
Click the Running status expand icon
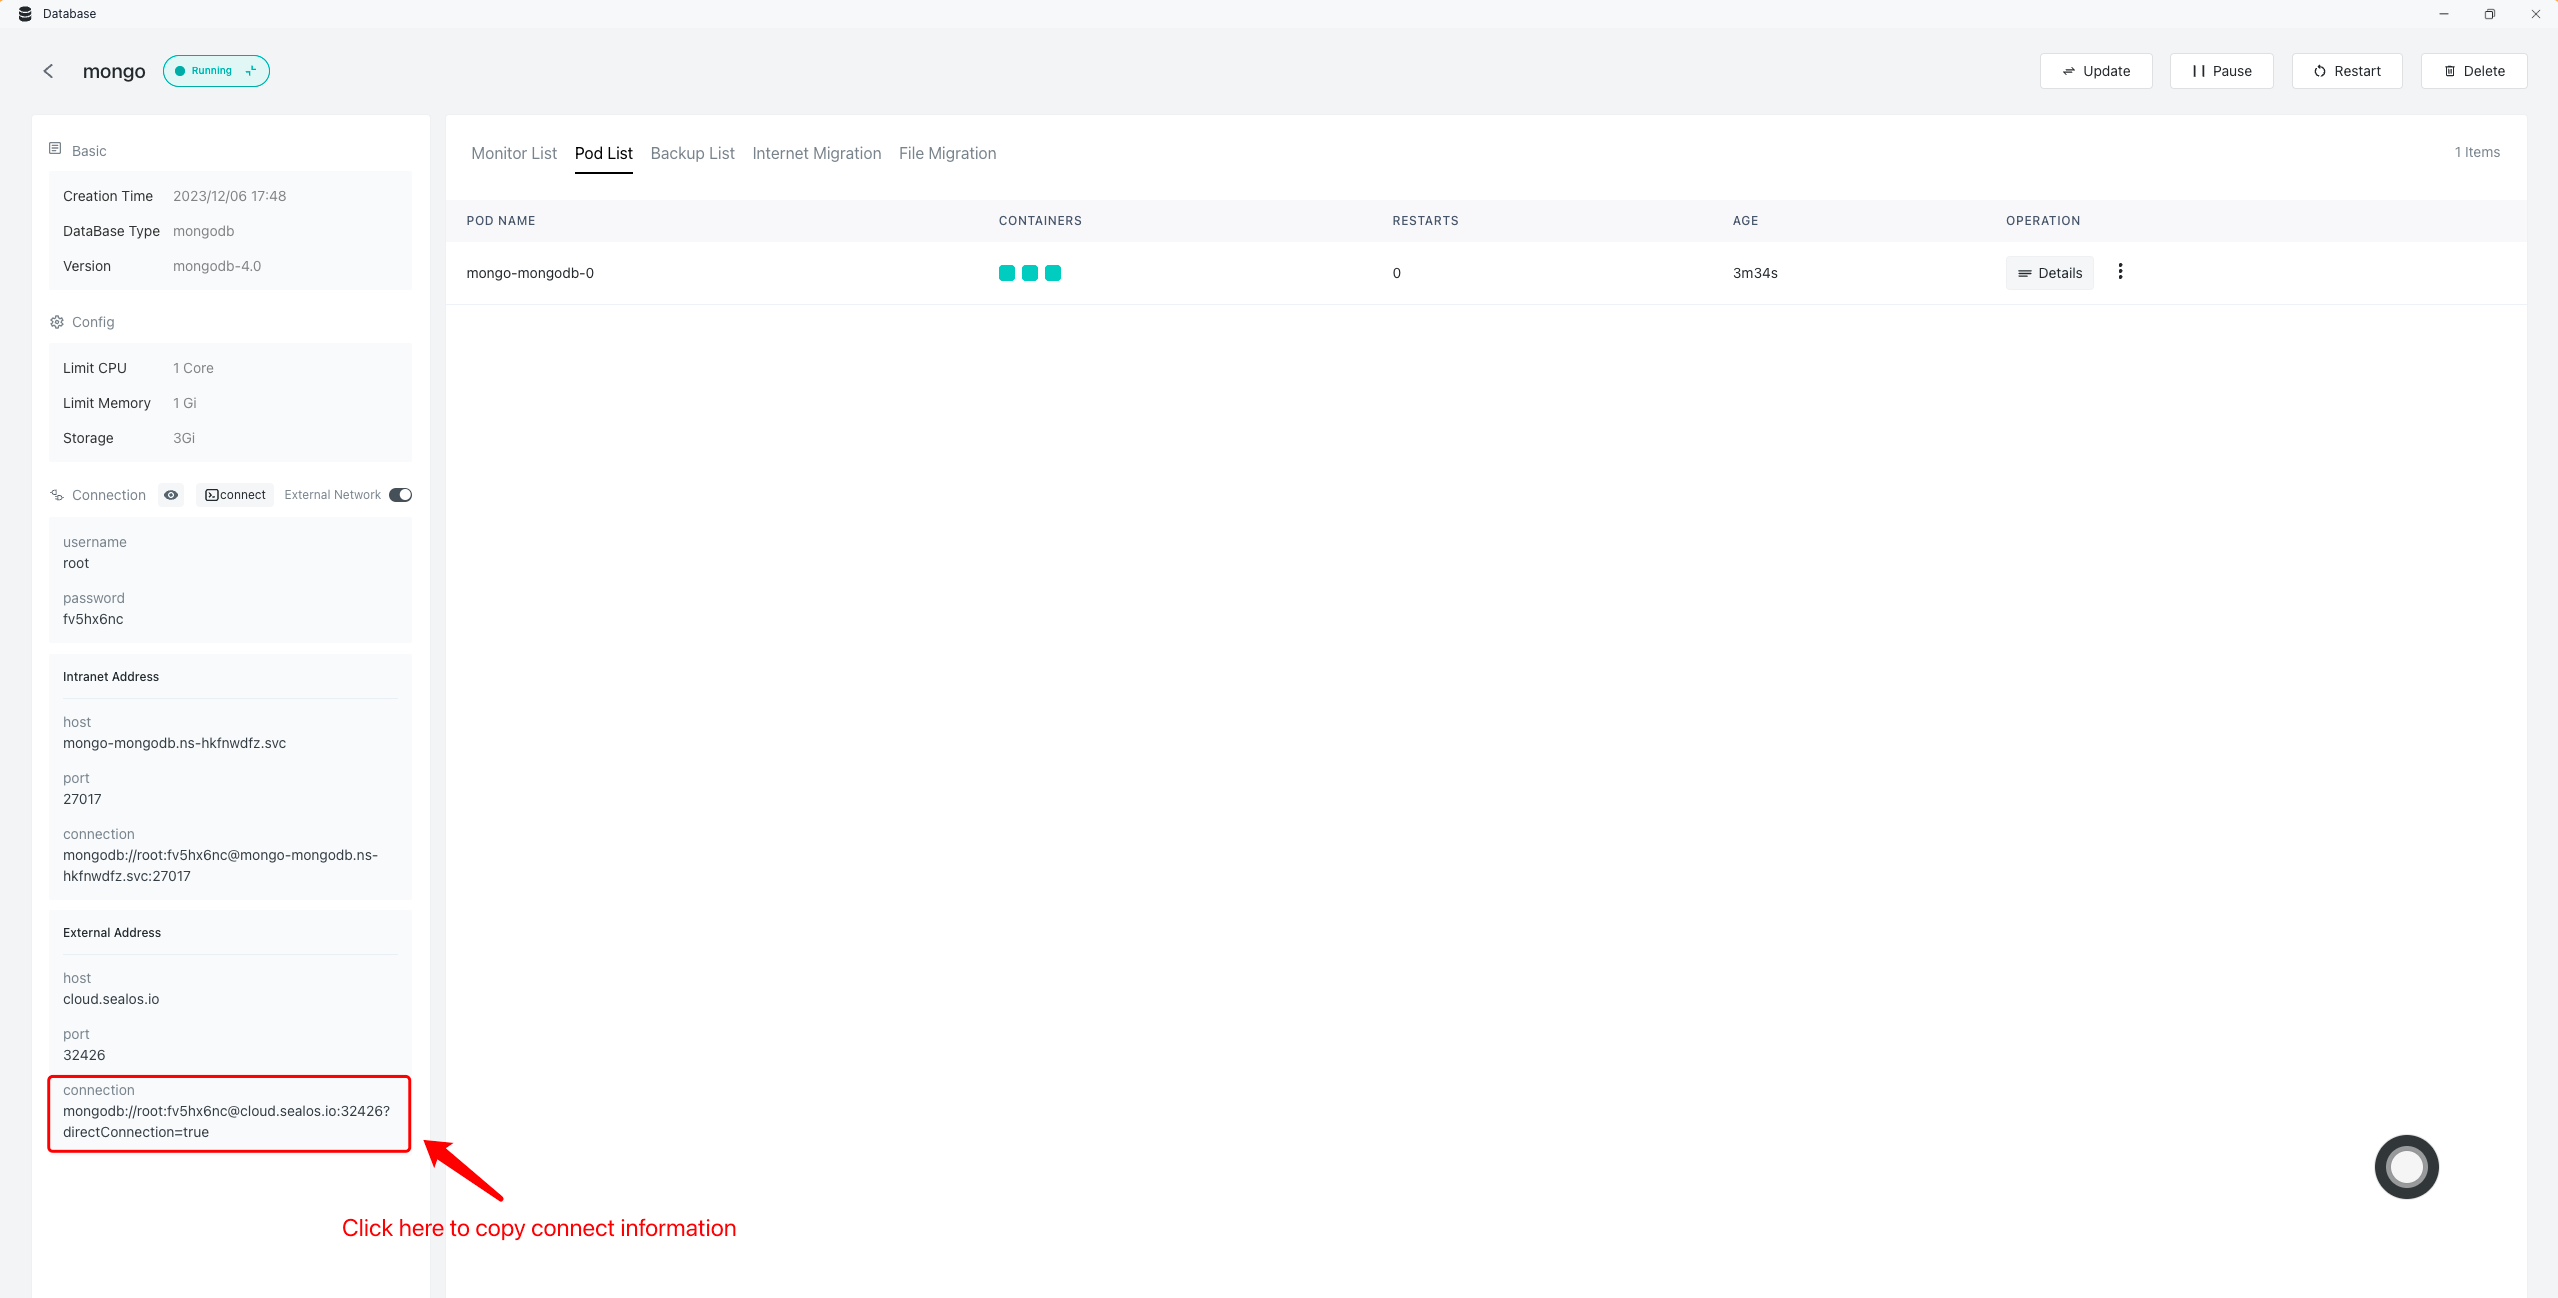(251, 71)
